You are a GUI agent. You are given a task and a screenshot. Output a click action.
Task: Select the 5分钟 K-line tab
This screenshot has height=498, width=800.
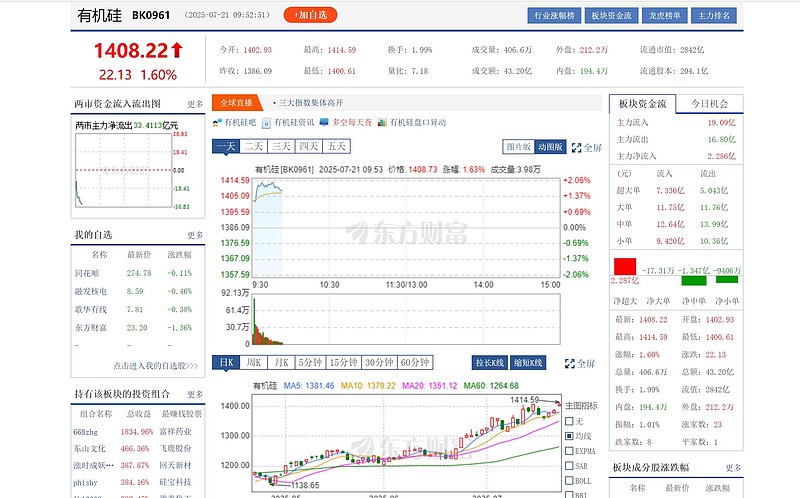(310, 362)
